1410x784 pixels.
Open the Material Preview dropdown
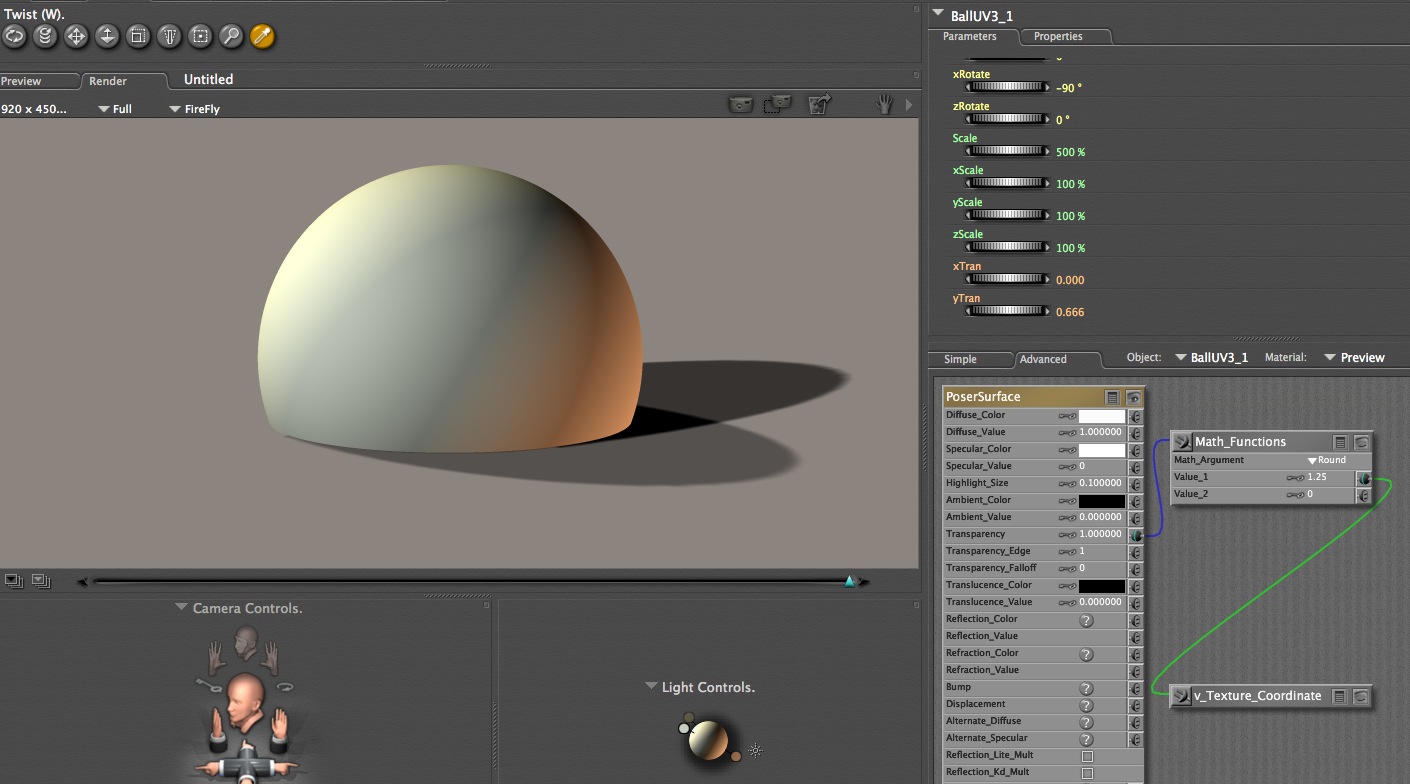coord(1354,357)
